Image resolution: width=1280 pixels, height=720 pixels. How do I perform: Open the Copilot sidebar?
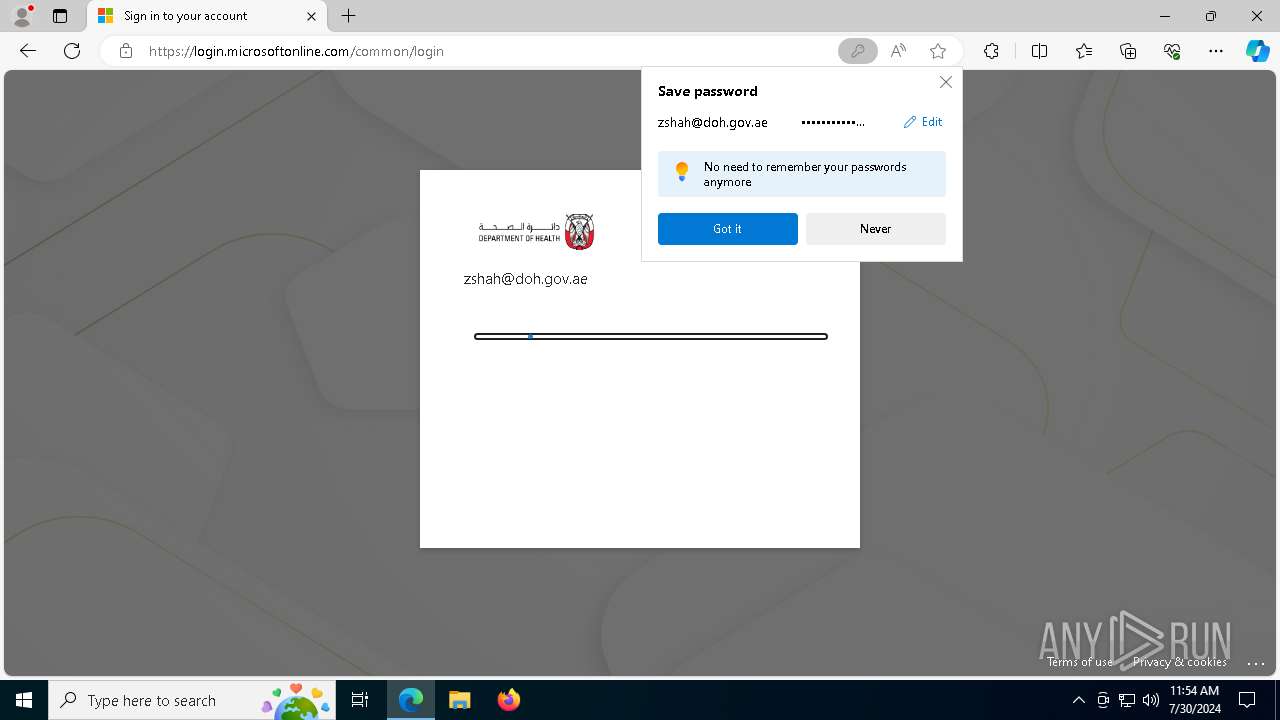point(1257,51)
